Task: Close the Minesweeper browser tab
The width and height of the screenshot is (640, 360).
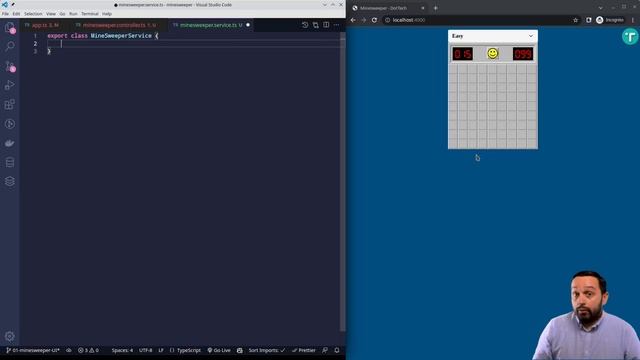Action: (x=423, y=8)
